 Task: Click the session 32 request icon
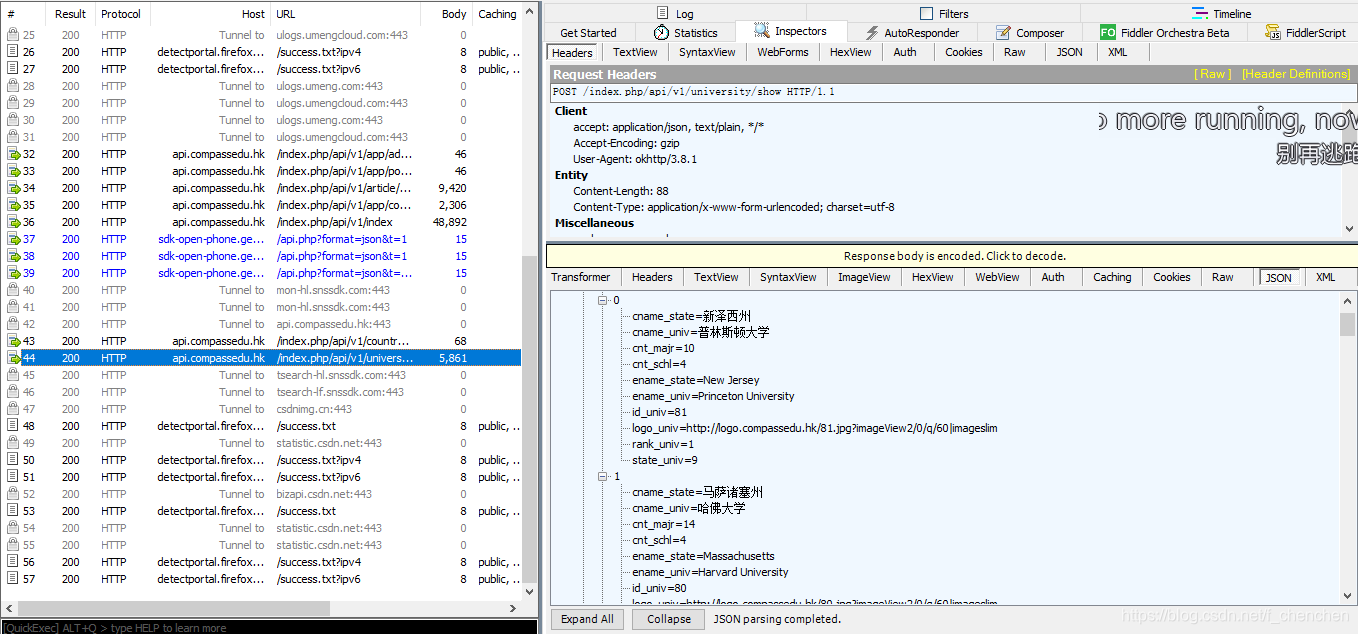tap(14, 154)
